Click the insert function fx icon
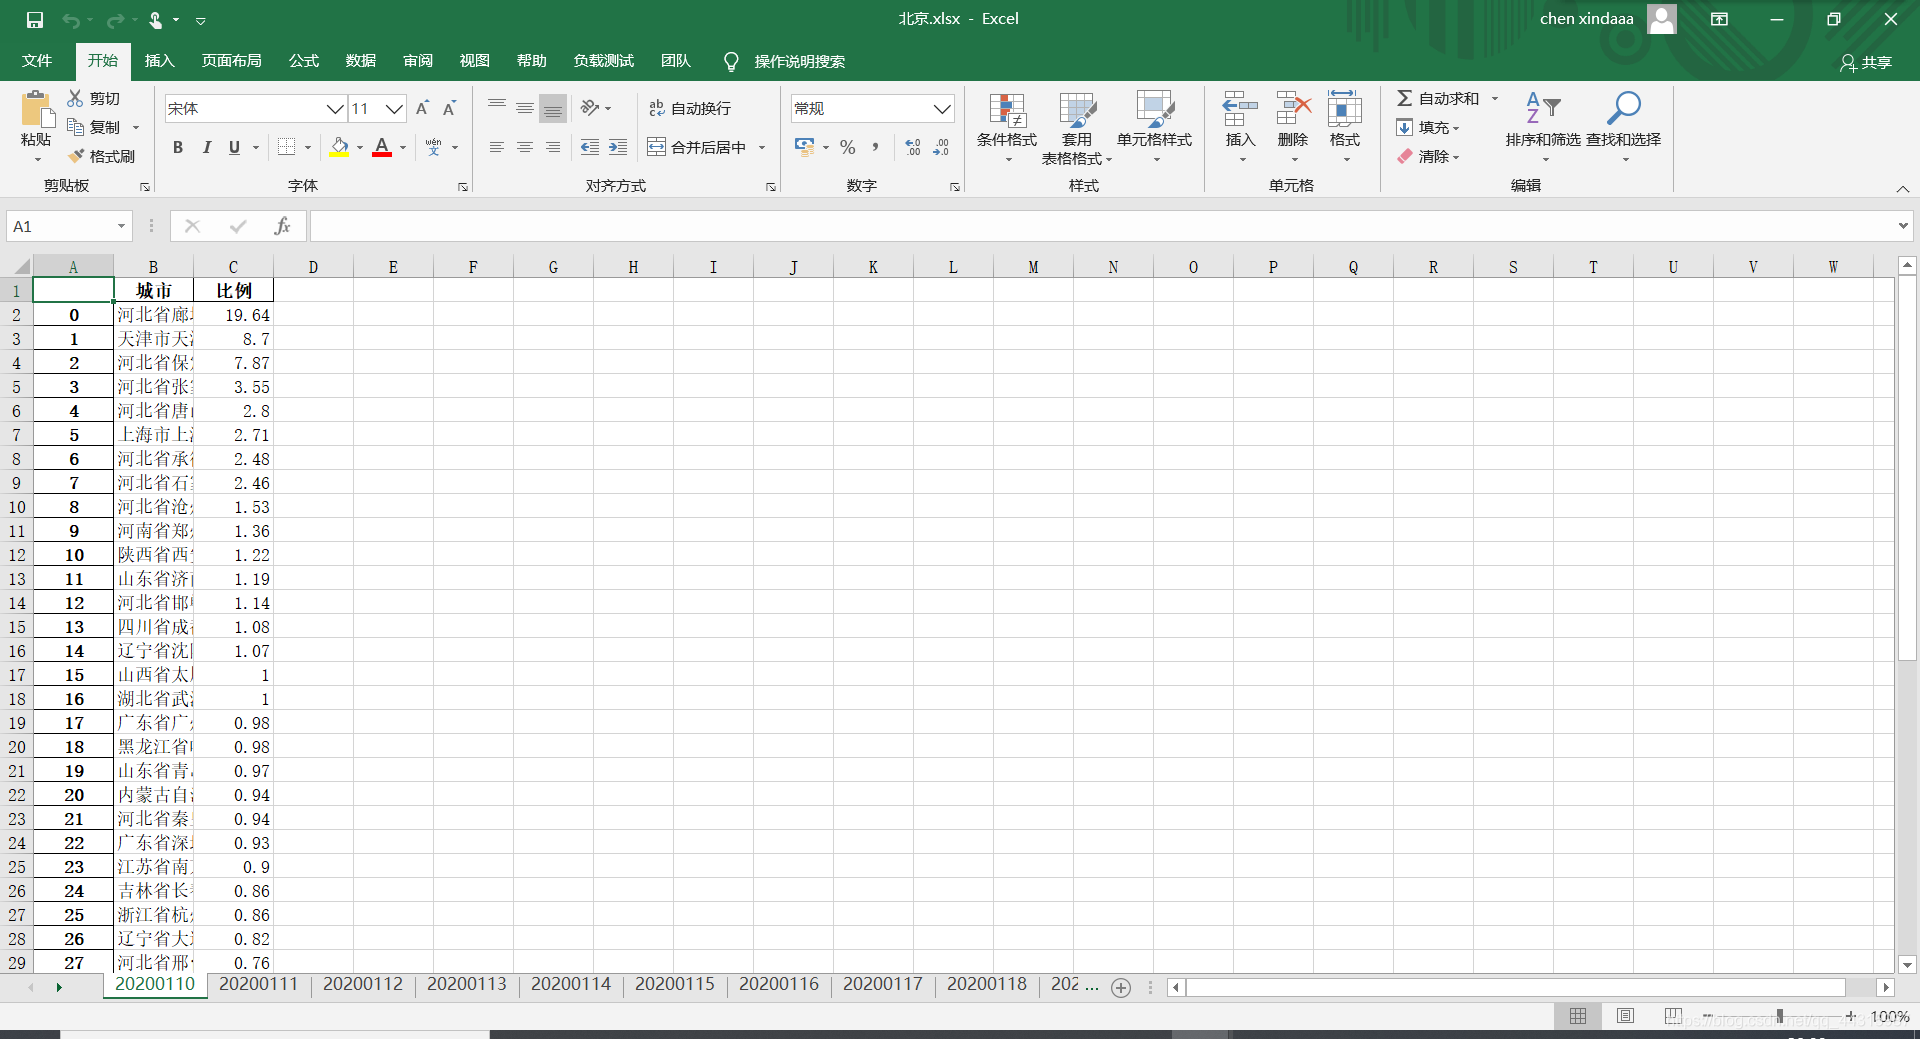1920x1039 pixels. click(282, 226)
